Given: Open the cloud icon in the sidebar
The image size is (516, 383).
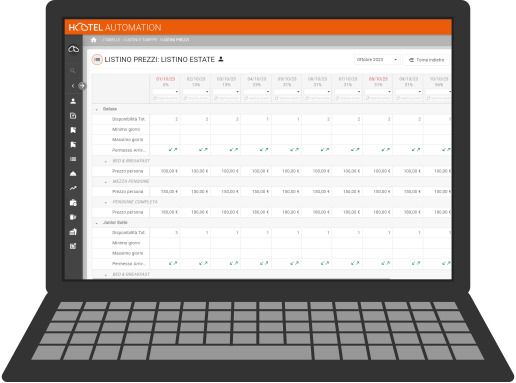Looking at the screenshot, I should click(x=73, y=49).
